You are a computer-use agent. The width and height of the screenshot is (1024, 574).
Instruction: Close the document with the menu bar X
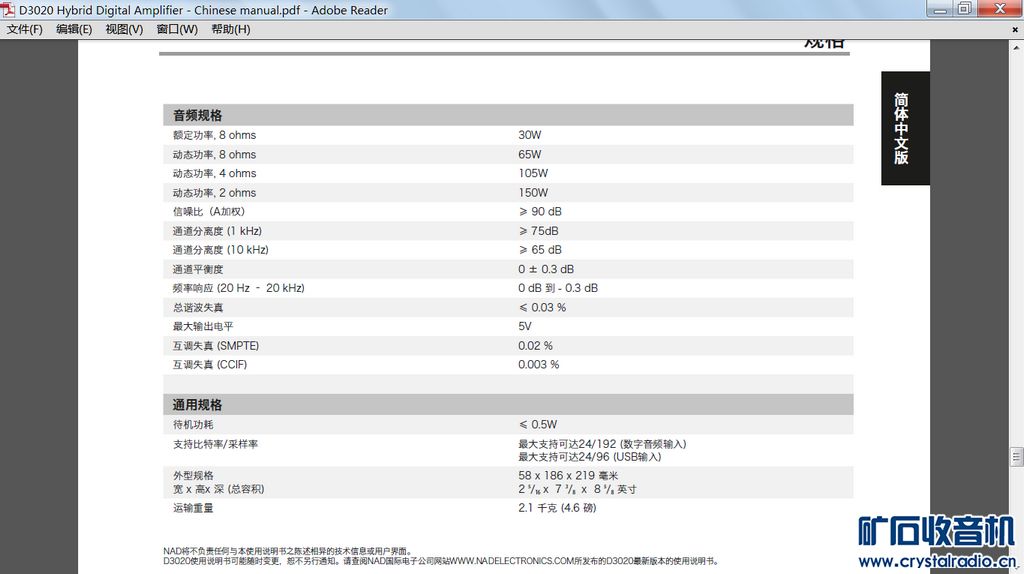(1015, 29)
